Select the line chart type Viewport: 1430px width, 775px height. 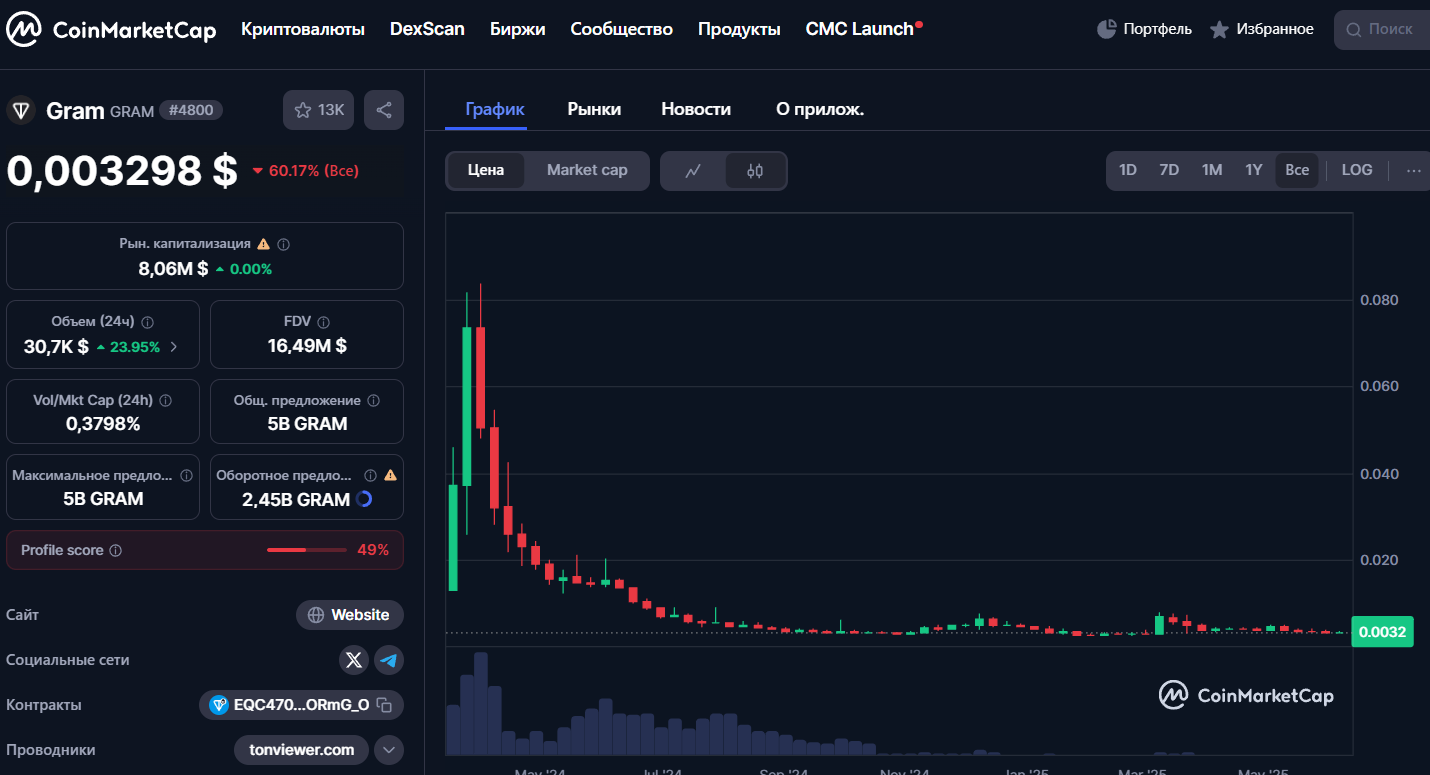click(x=693, y=171)
